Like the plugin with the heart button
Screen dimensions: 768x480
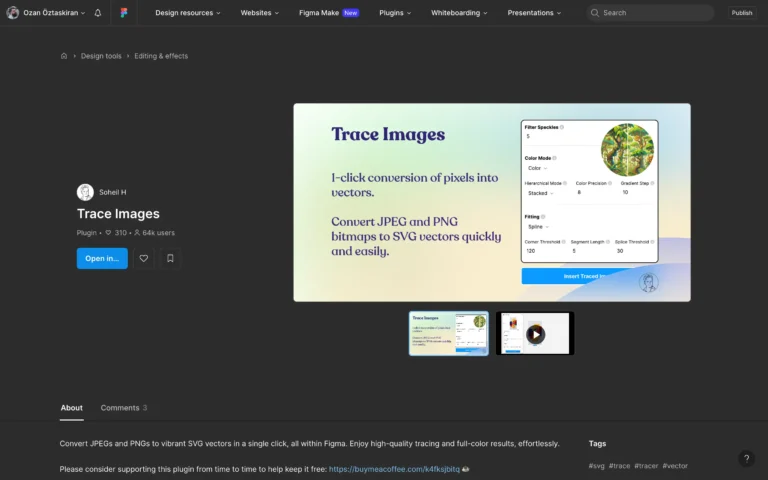click(x=144, y=258)
